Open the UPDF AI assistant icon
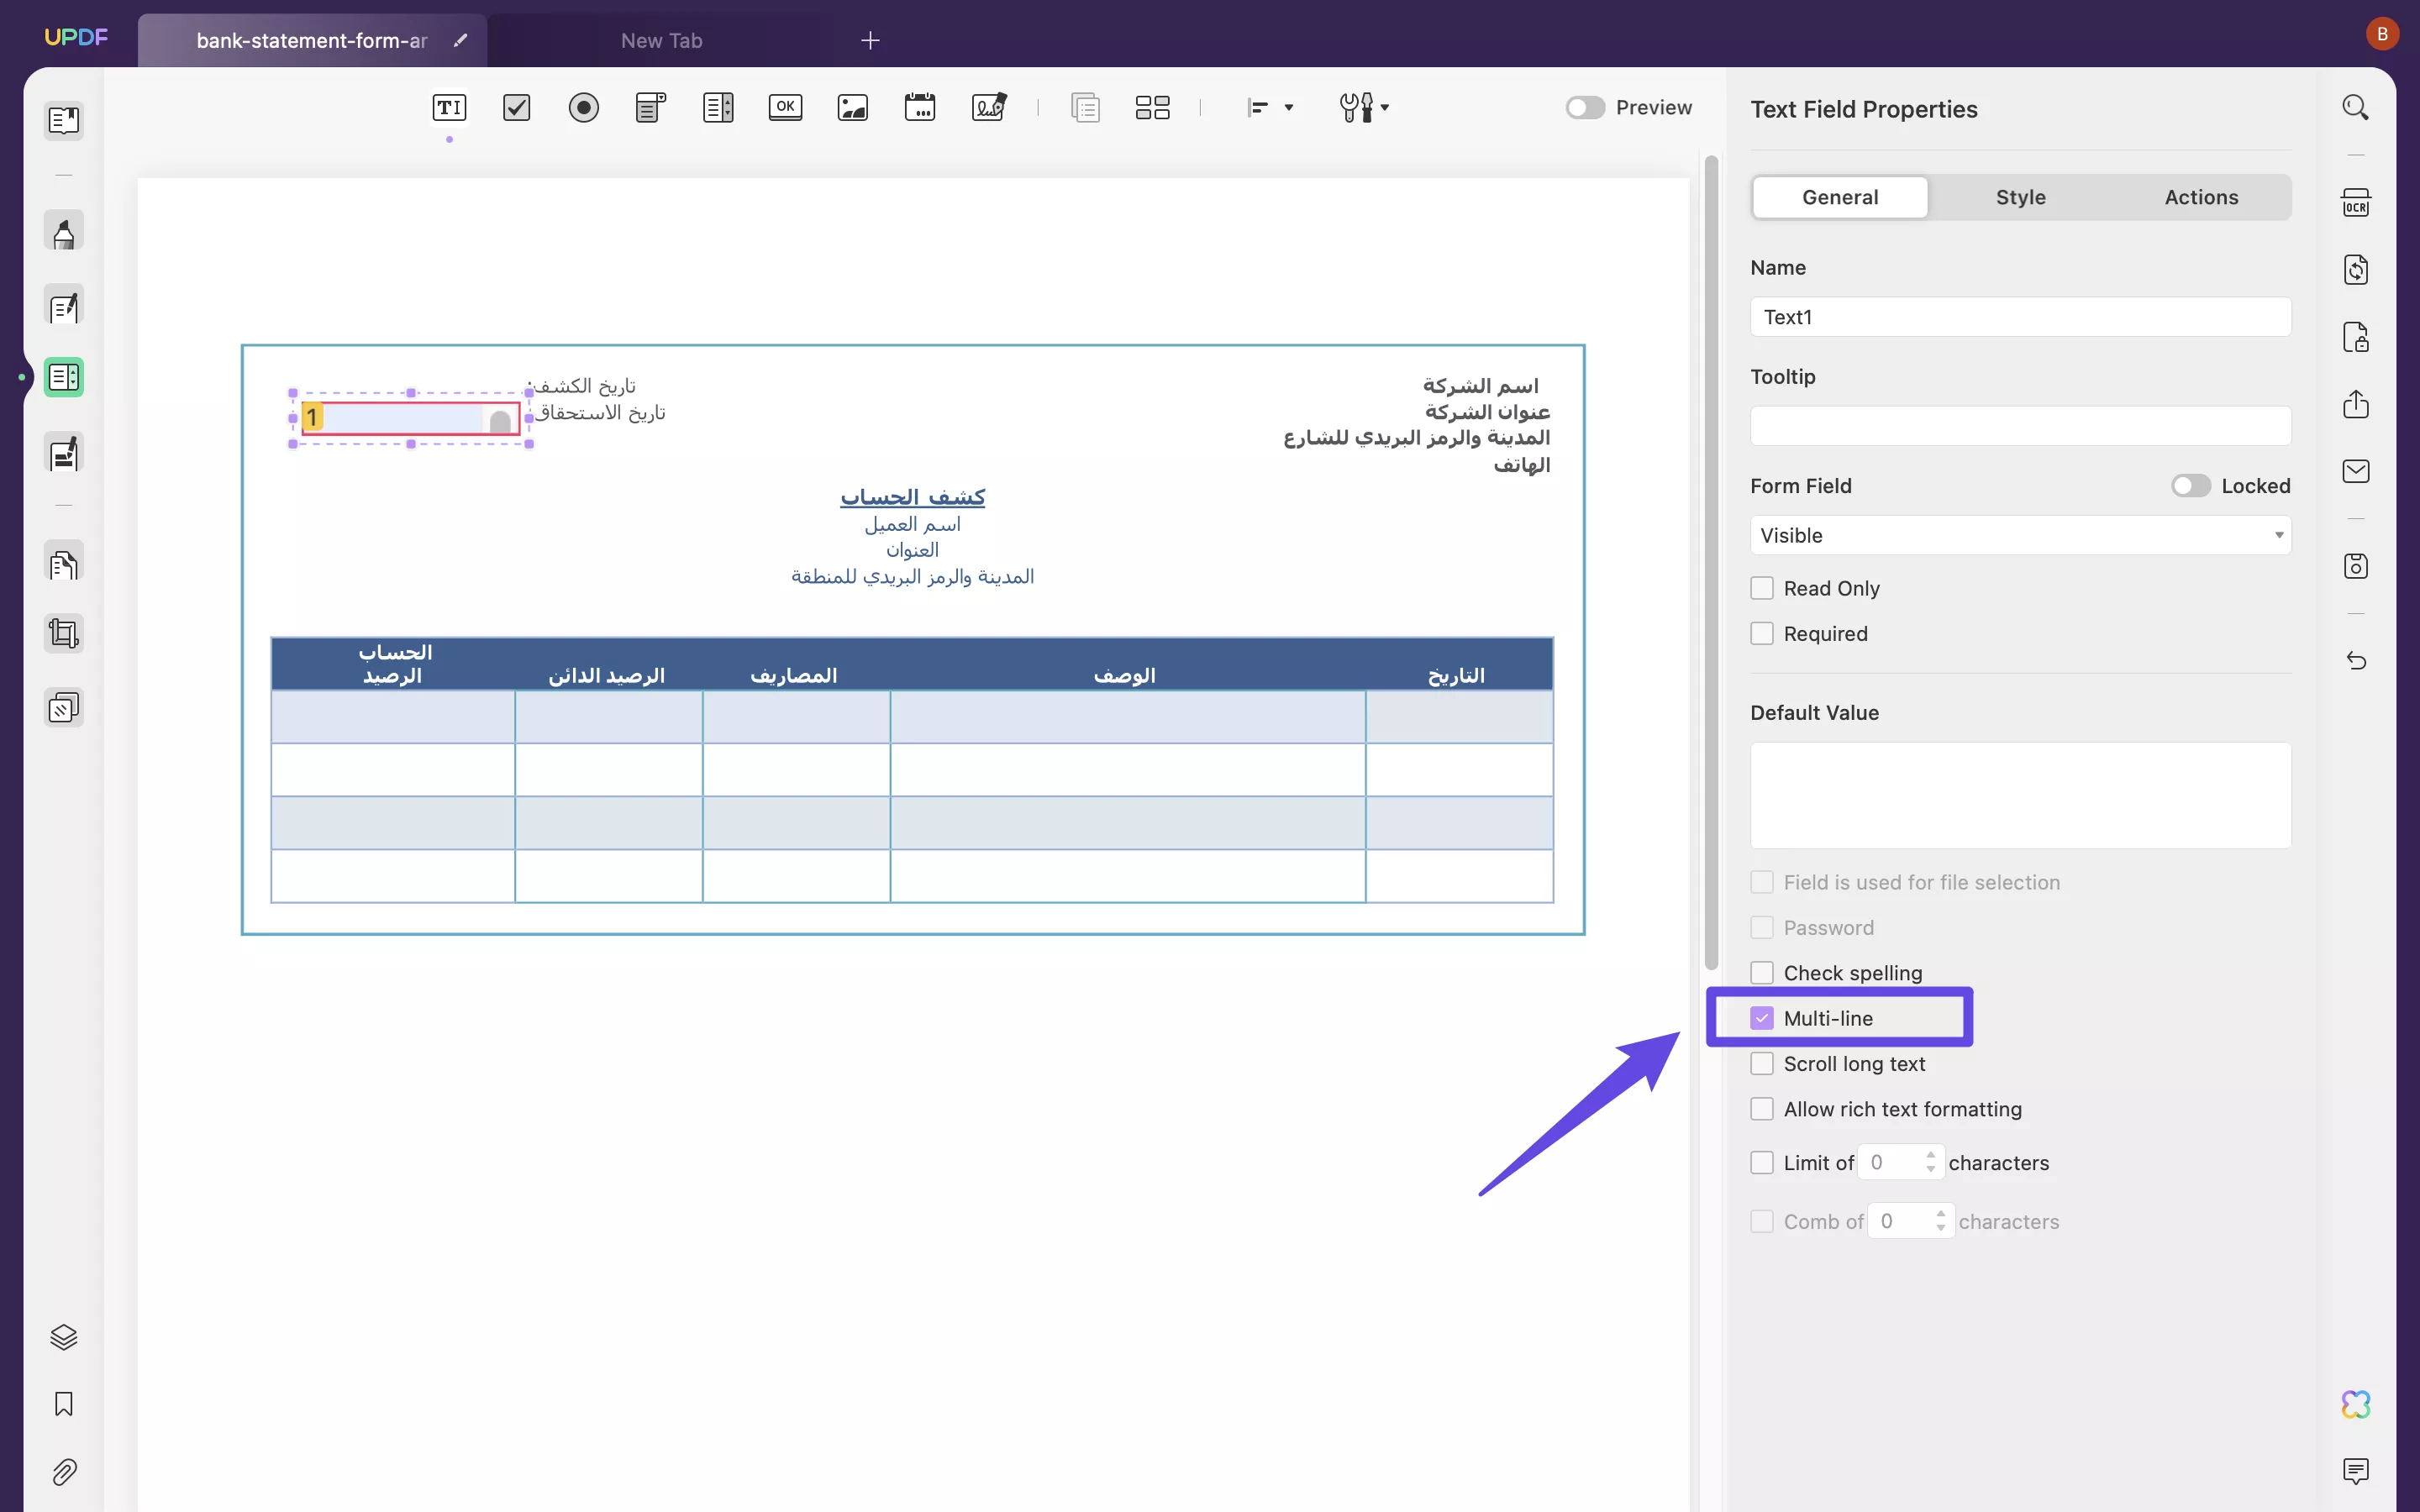The width and height of the screenshot is (2420, 1512). pos(2355,1404)
